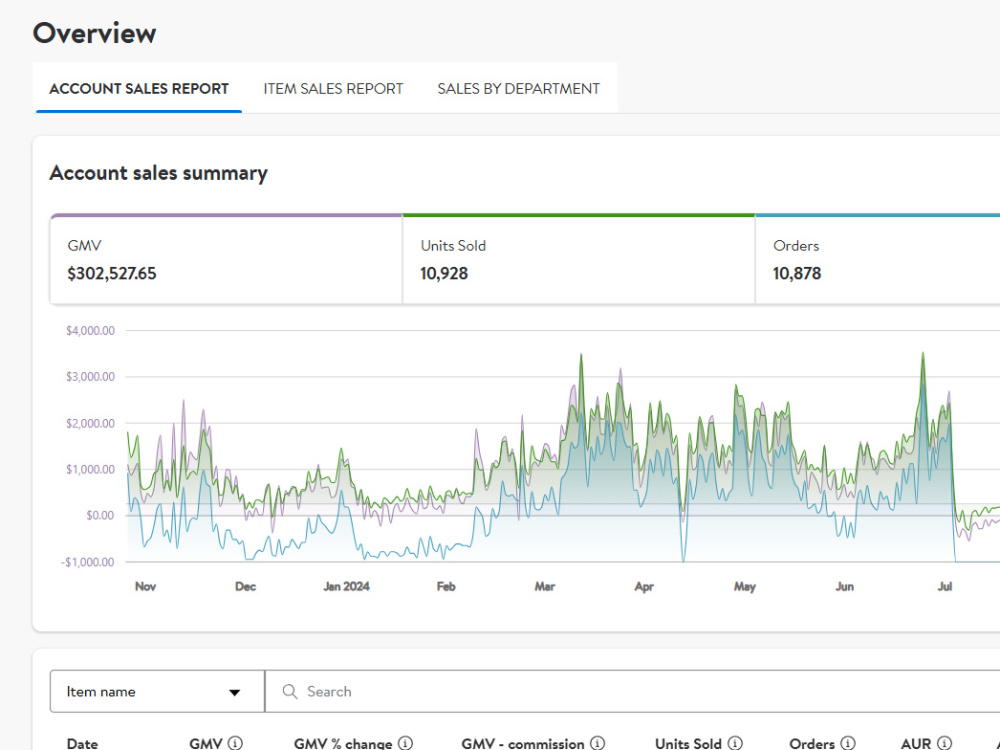Image resolution: width=1000 pixels, height=750 pixels.
Task: Sort table by GMV % change header
Action: [x=342, y=744]
